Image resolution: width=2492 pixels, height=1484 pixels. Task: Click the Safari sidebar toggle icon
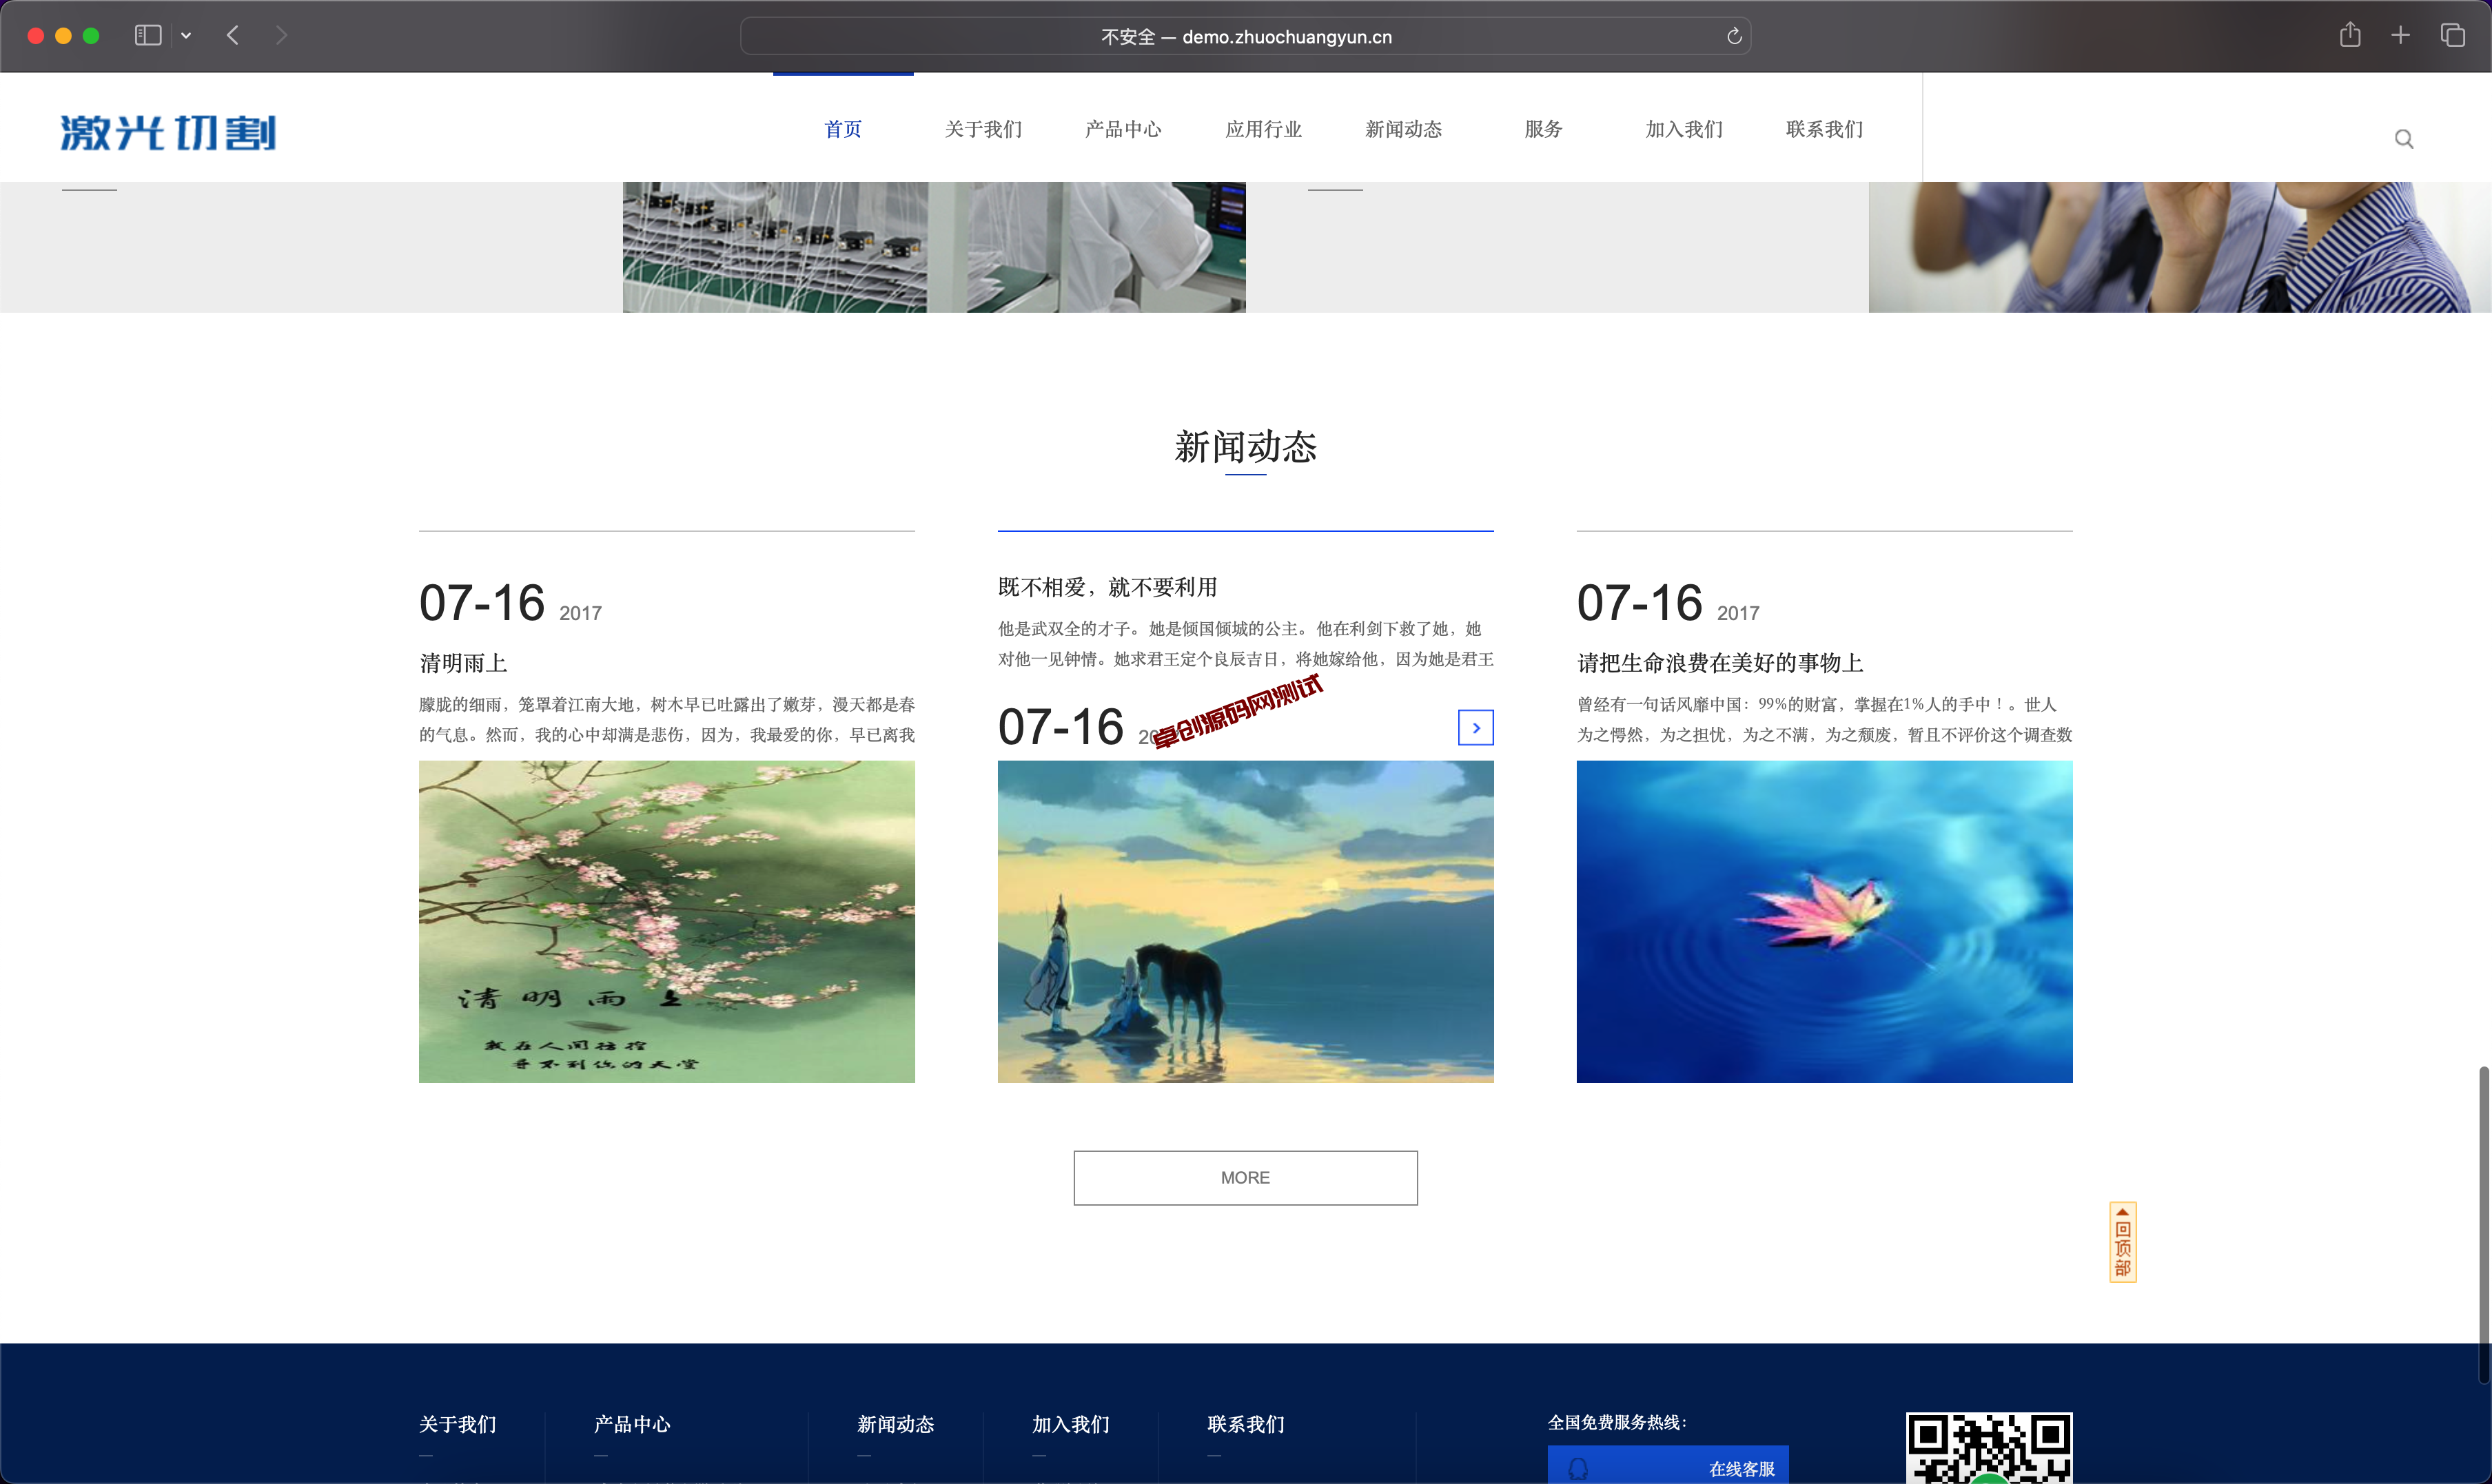(148, 35)
